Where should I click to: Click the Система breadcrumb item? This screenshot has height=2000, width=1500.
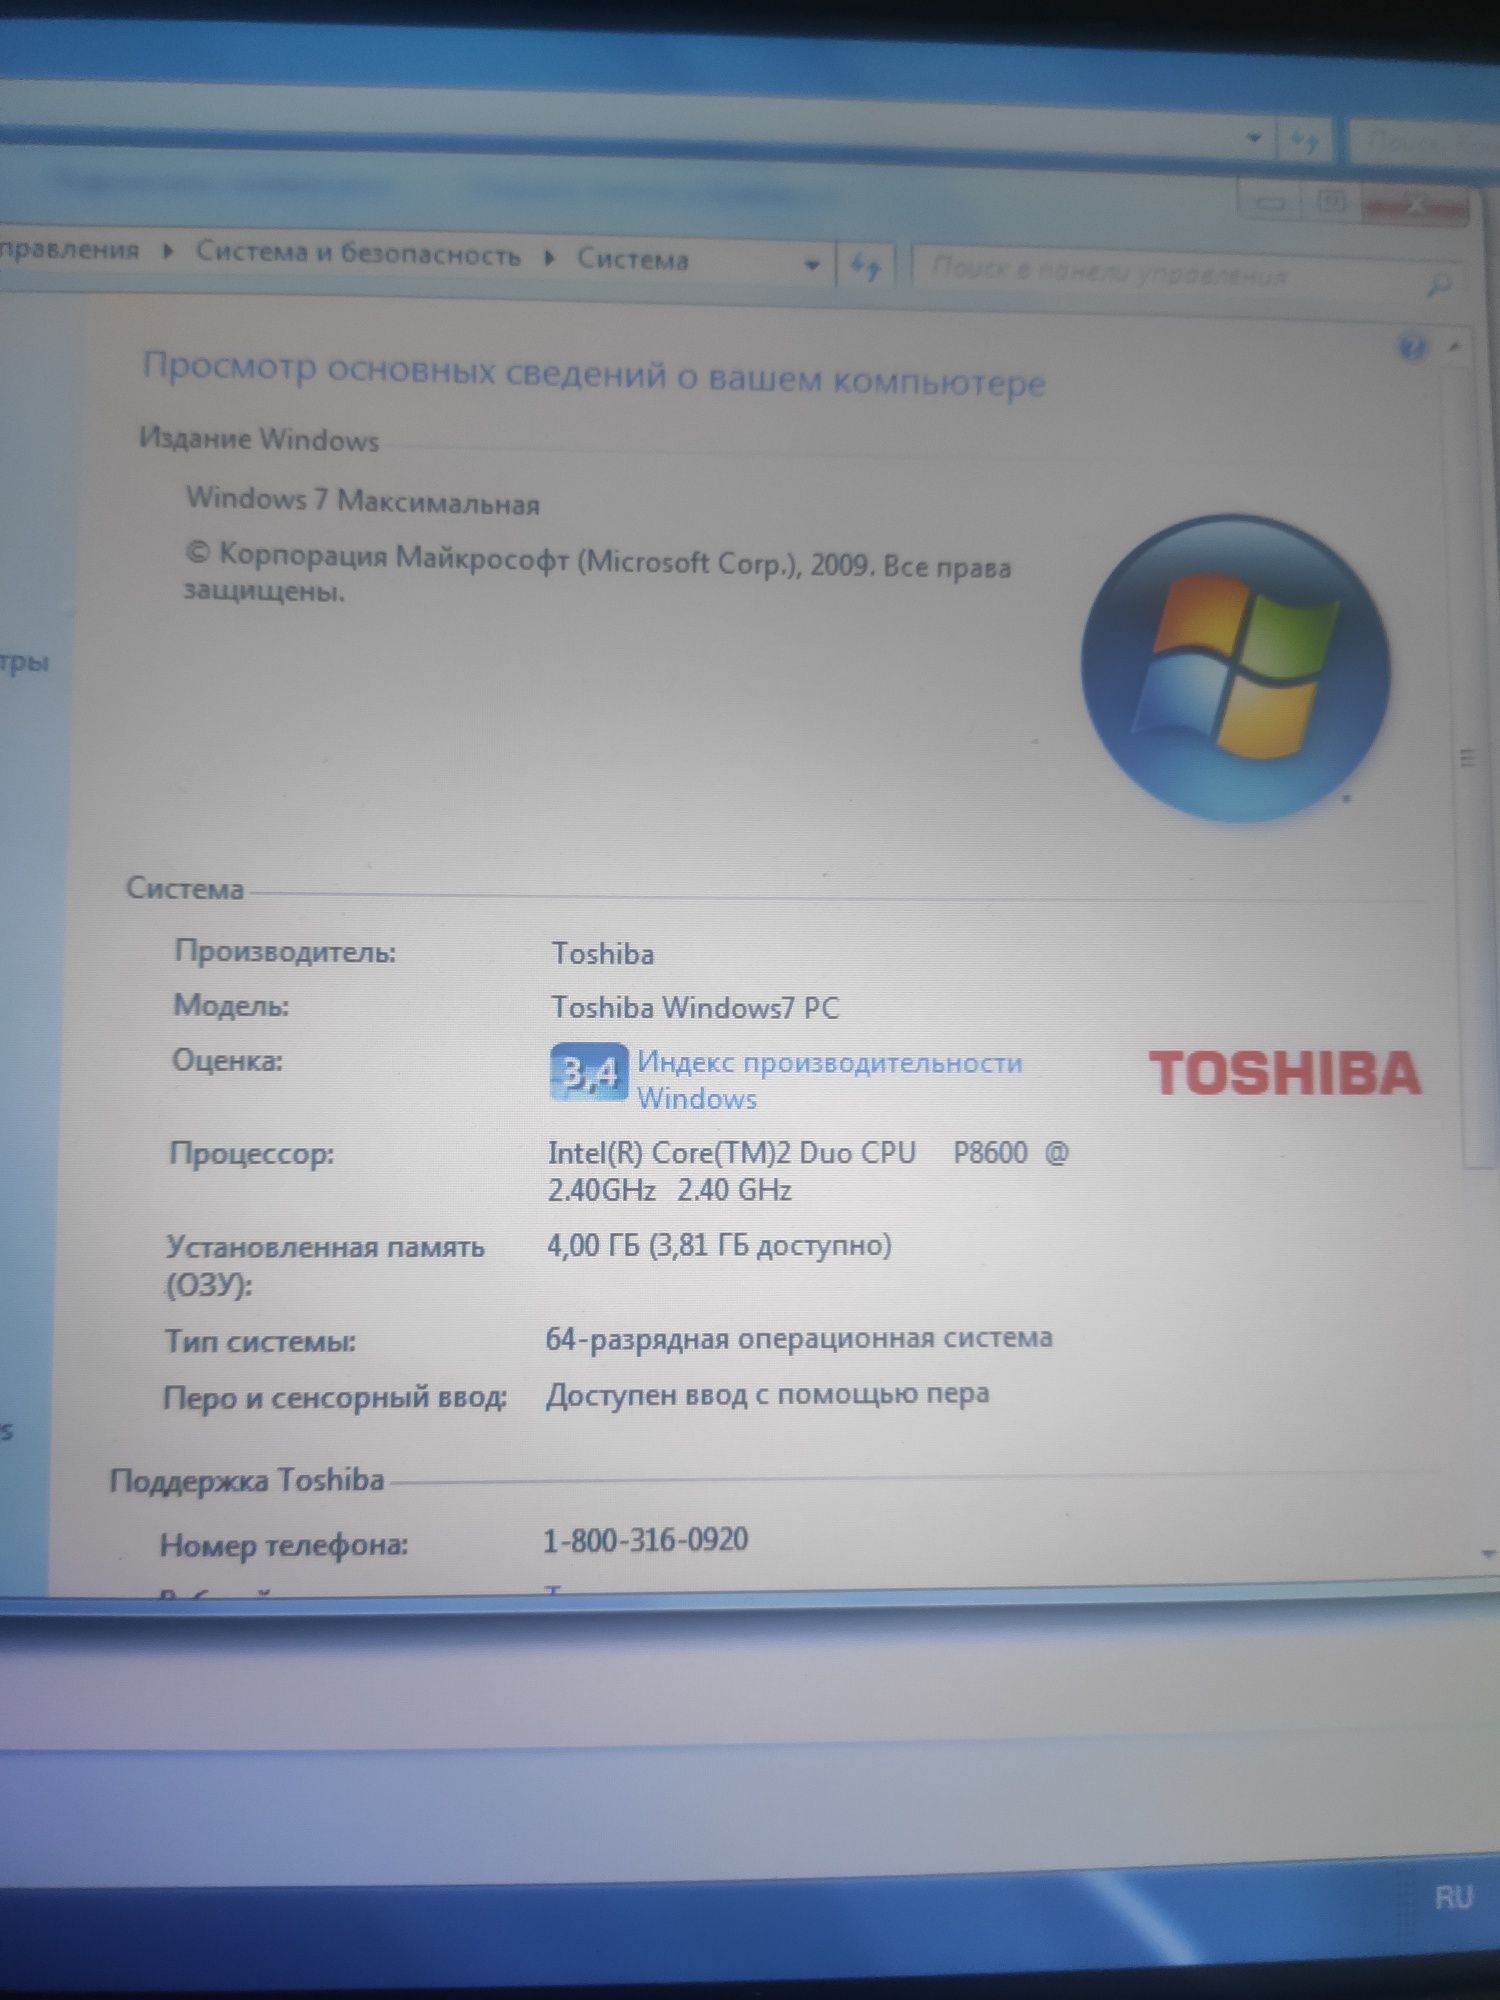pos(632,260)
